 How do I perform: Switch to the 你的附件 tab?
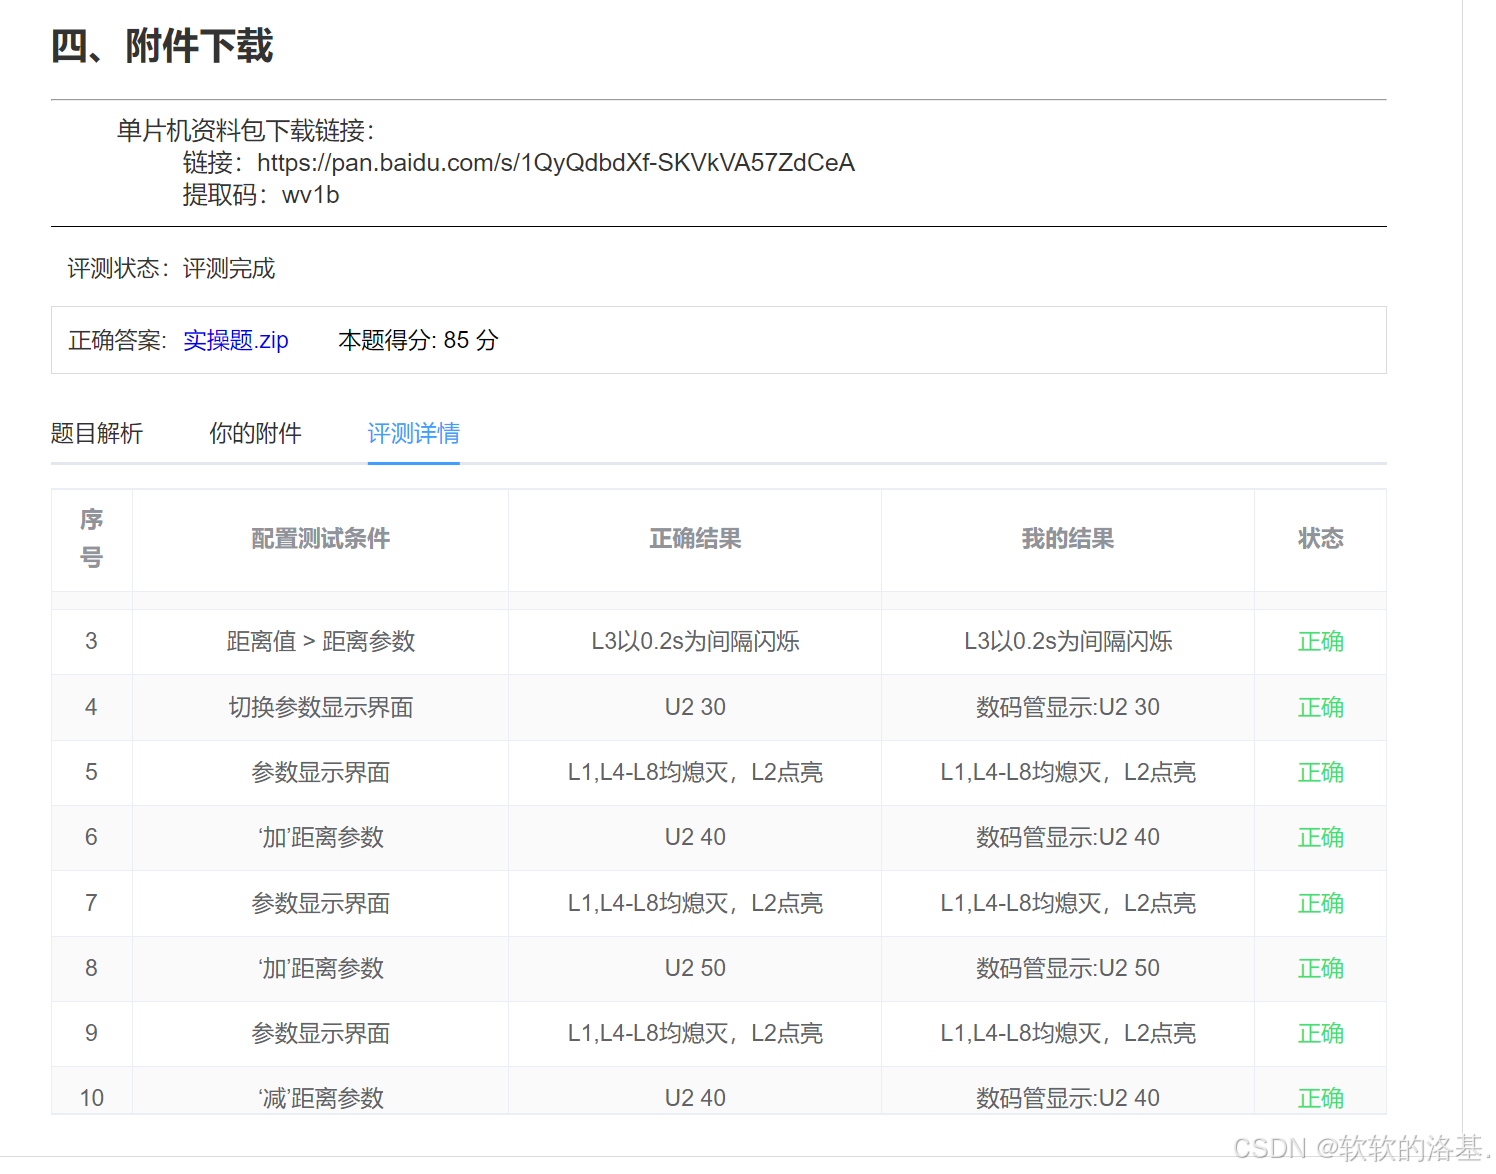255,433
